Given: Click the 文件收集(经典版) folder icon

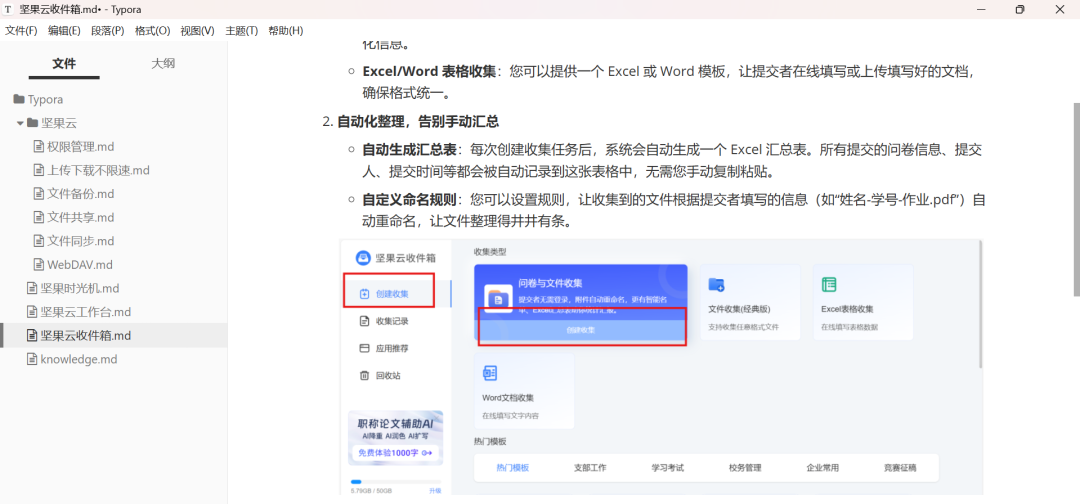Looking at the screenshot, I should (x=716, y=284).
